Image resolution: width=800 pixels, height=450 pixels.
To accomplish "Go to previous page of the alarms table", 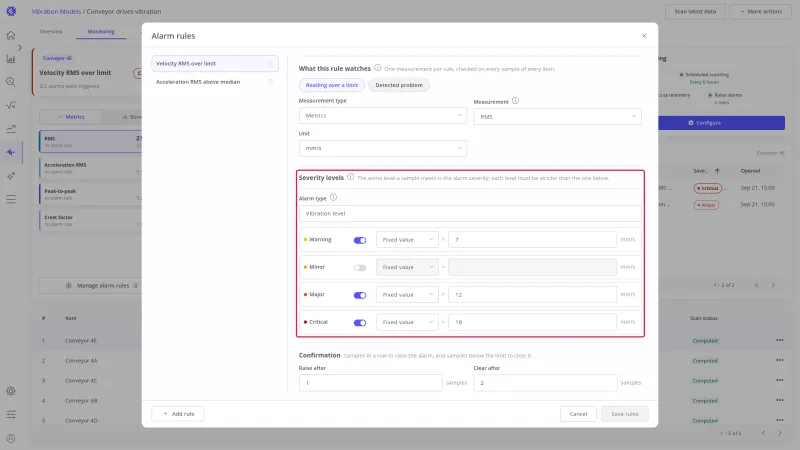I will tap(757, 285).
